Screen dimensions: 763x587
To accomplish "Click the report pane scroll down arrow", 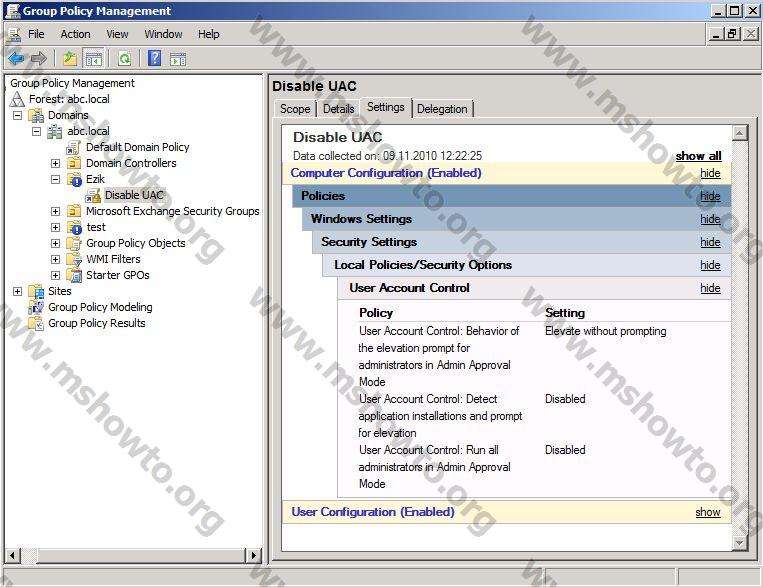I will point(740,542).
